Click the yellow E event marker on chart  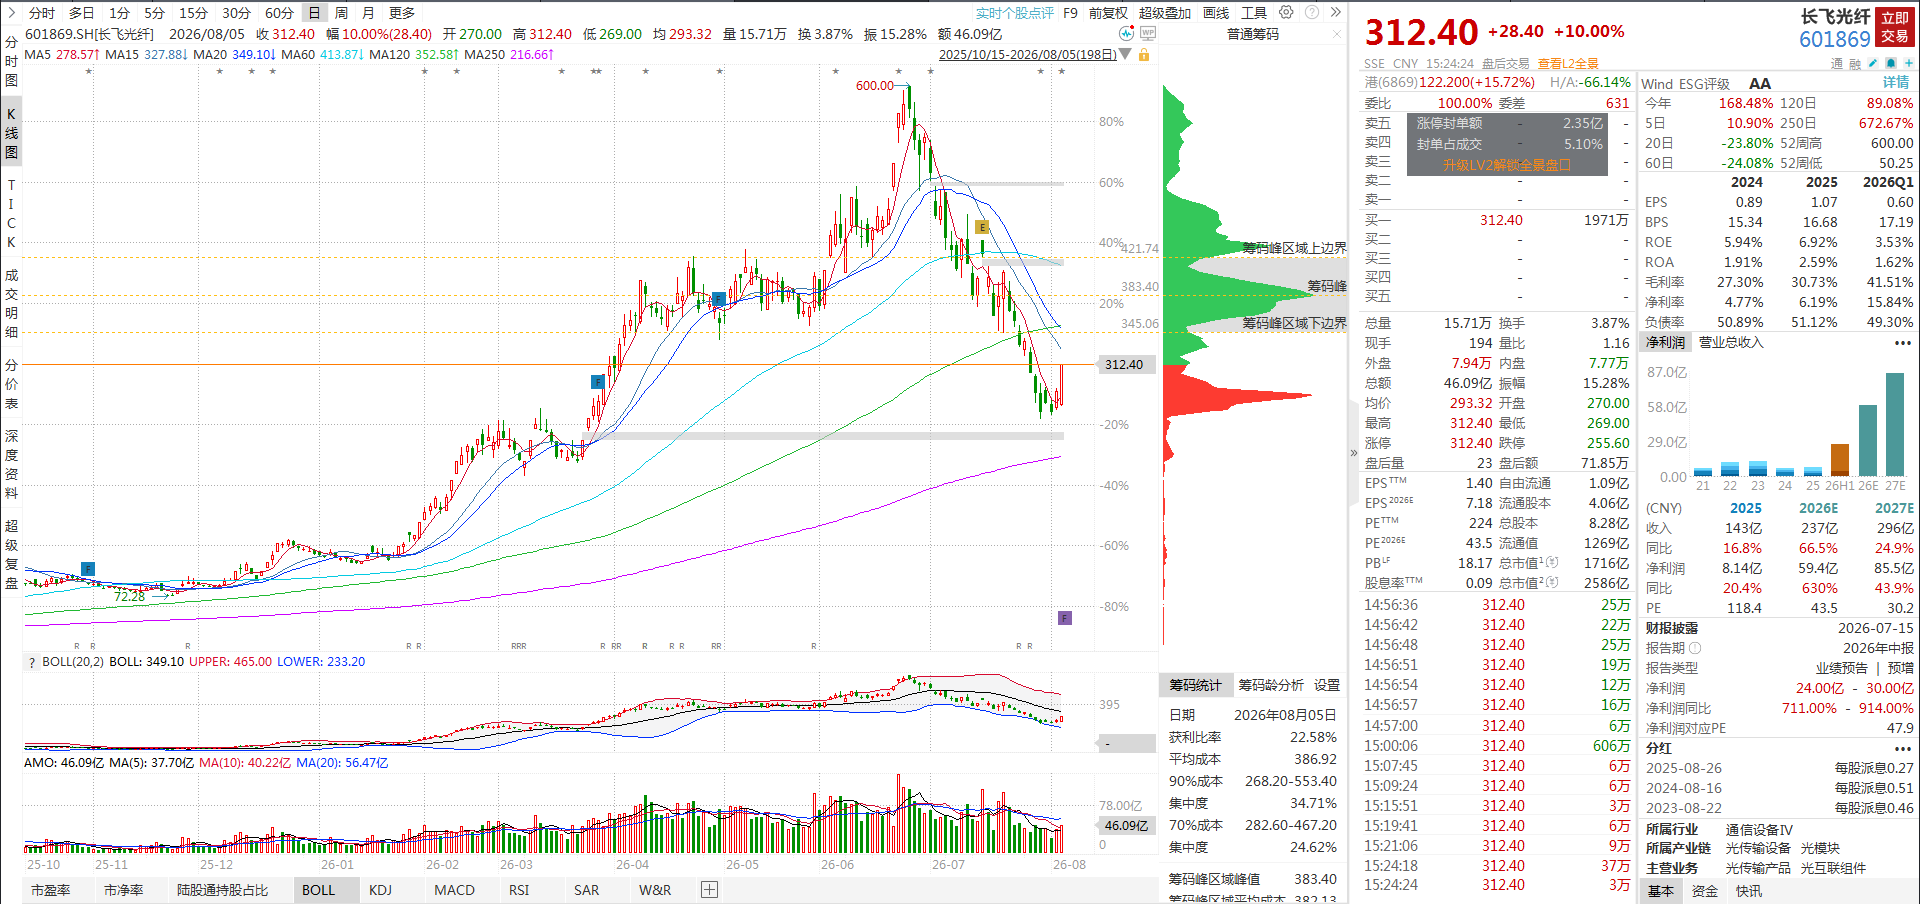[982, 227]
